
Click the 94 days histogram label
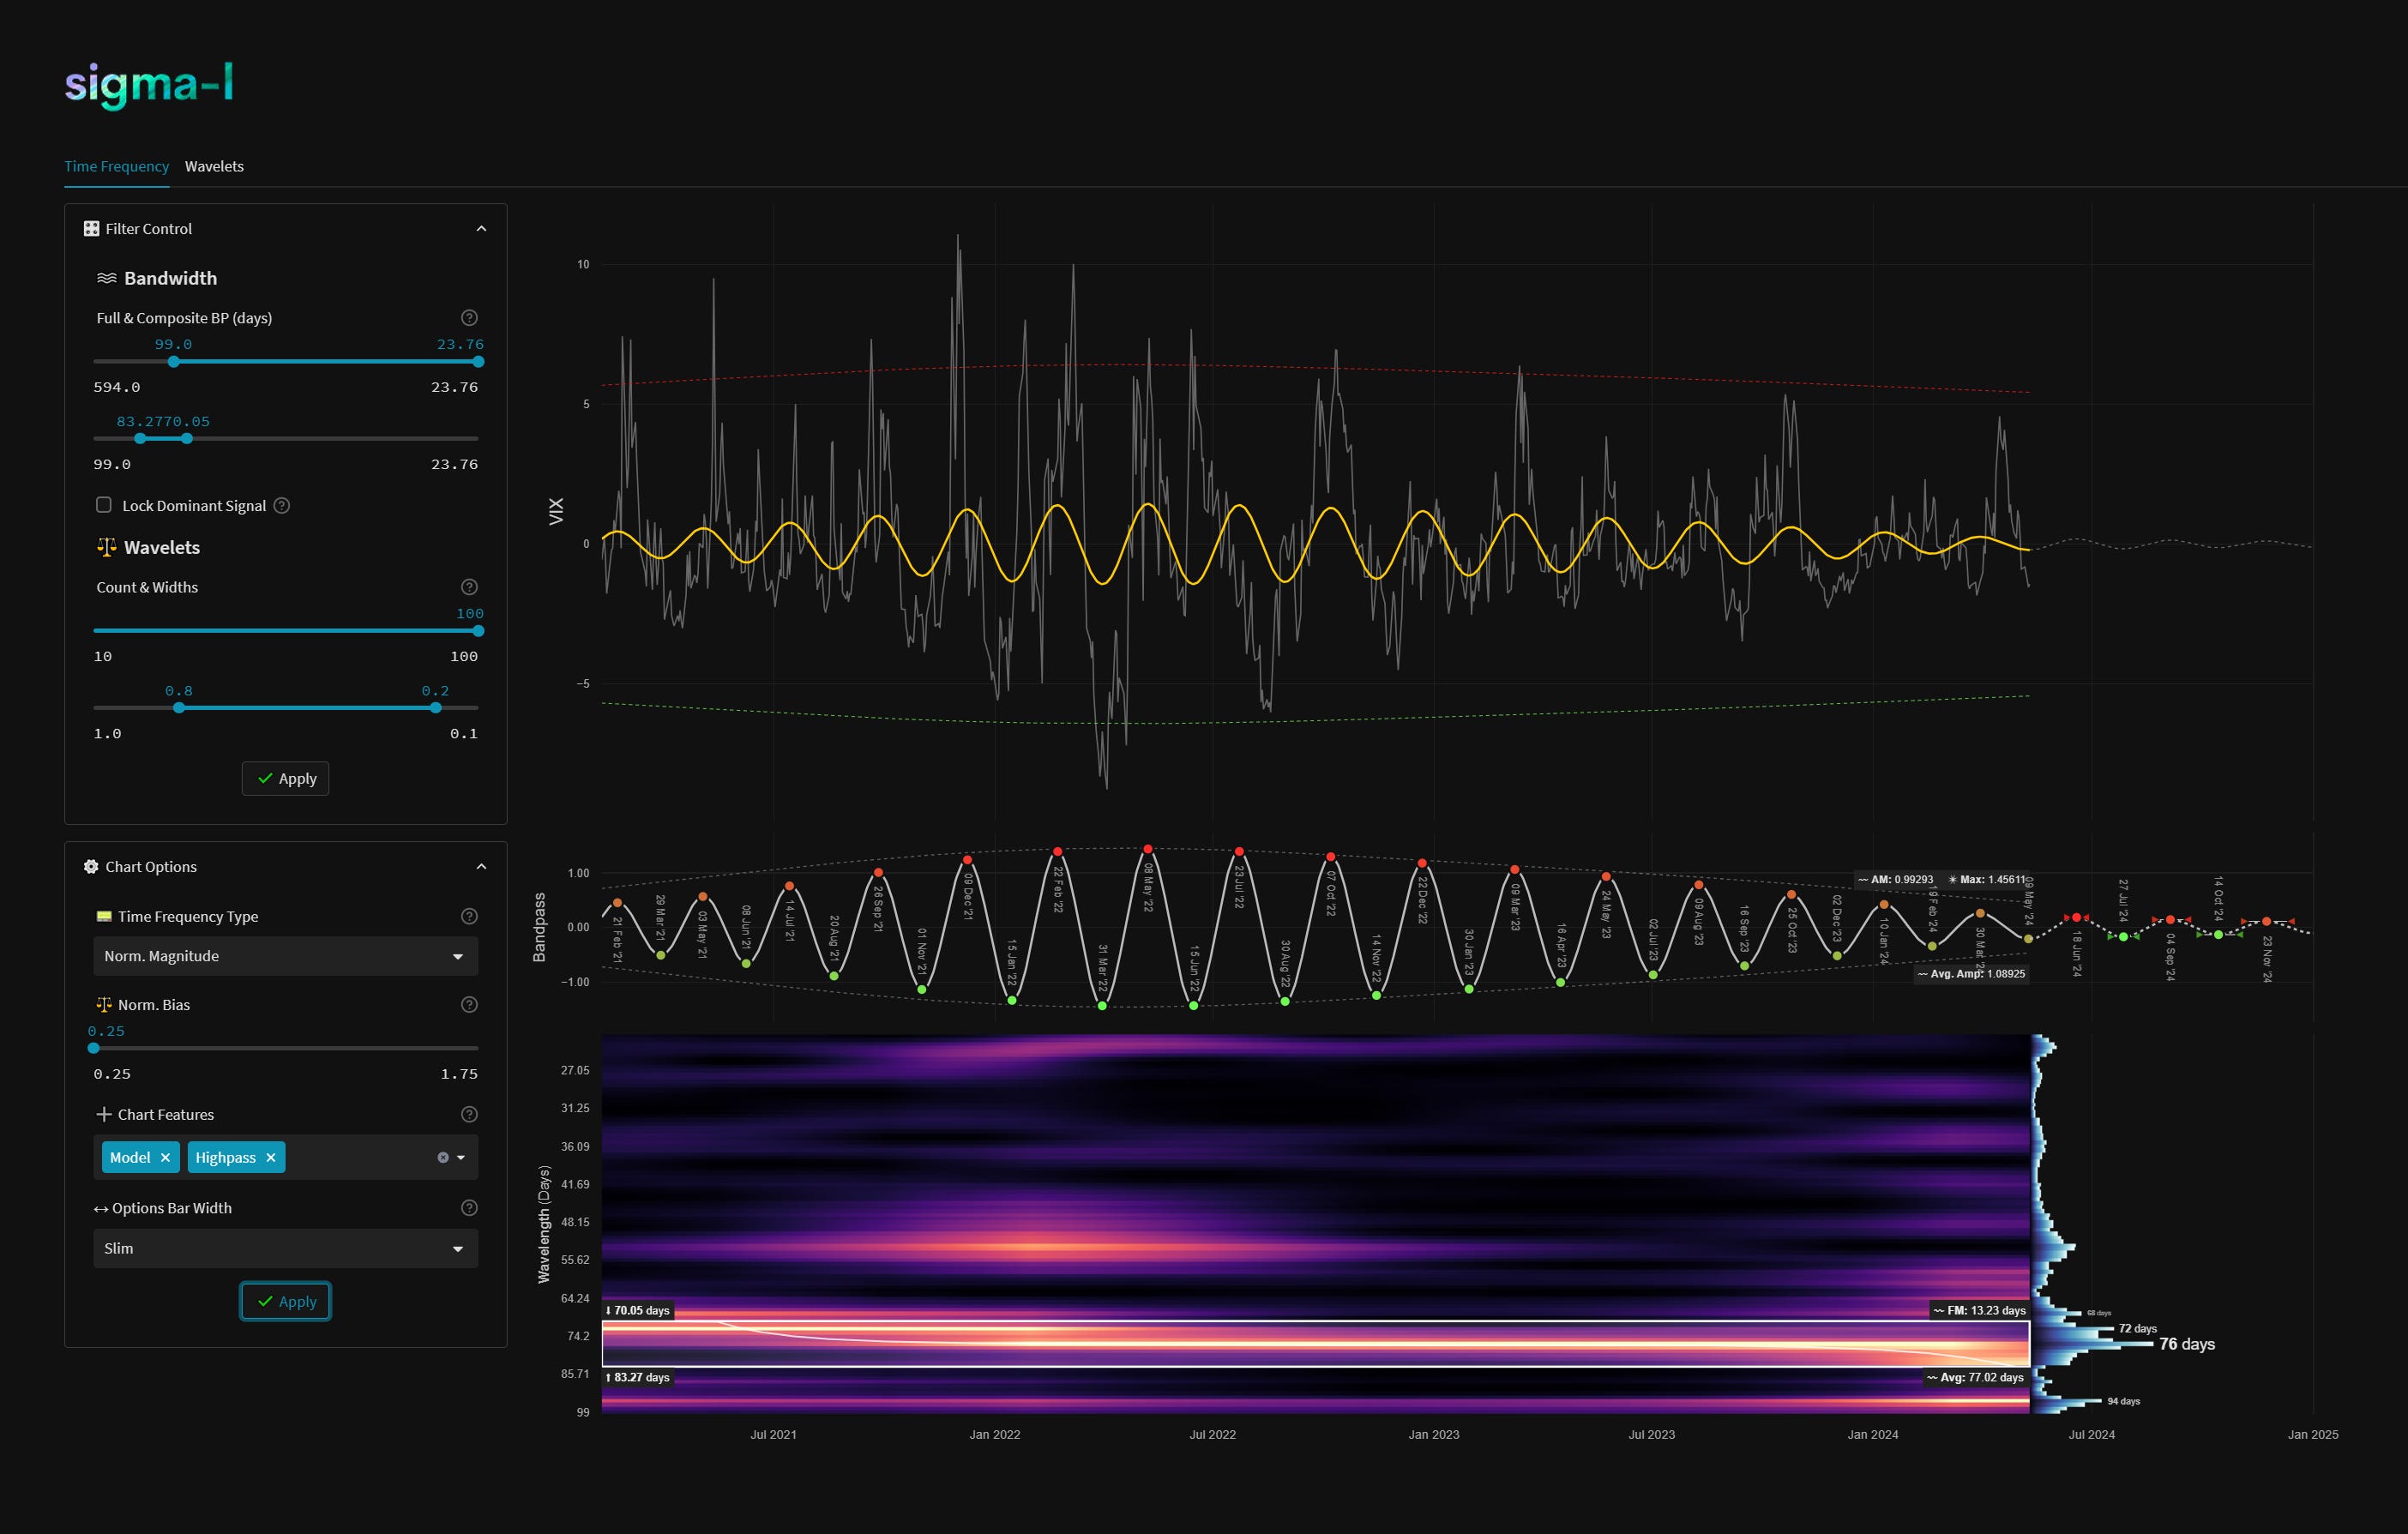click(2124, 1401)
